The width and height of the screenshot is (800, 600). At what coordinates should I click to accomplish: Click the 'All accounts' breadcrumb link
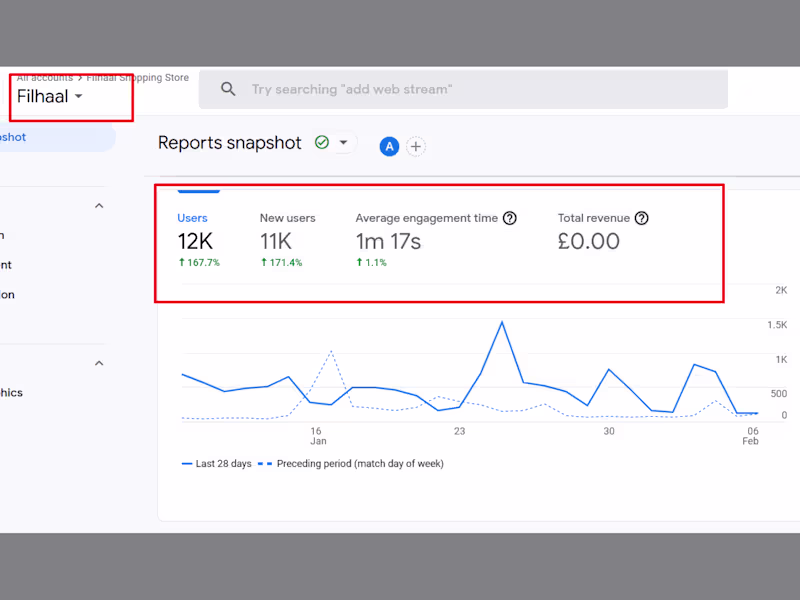click(44, 77)
